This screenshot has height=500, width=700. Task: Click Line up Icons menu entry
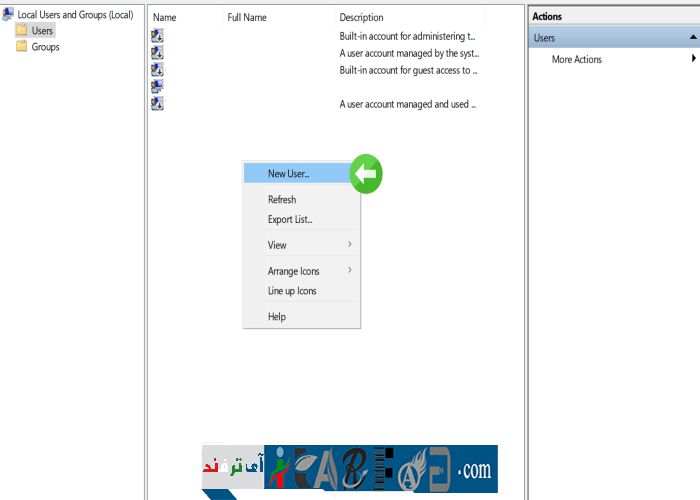[292, 291]
